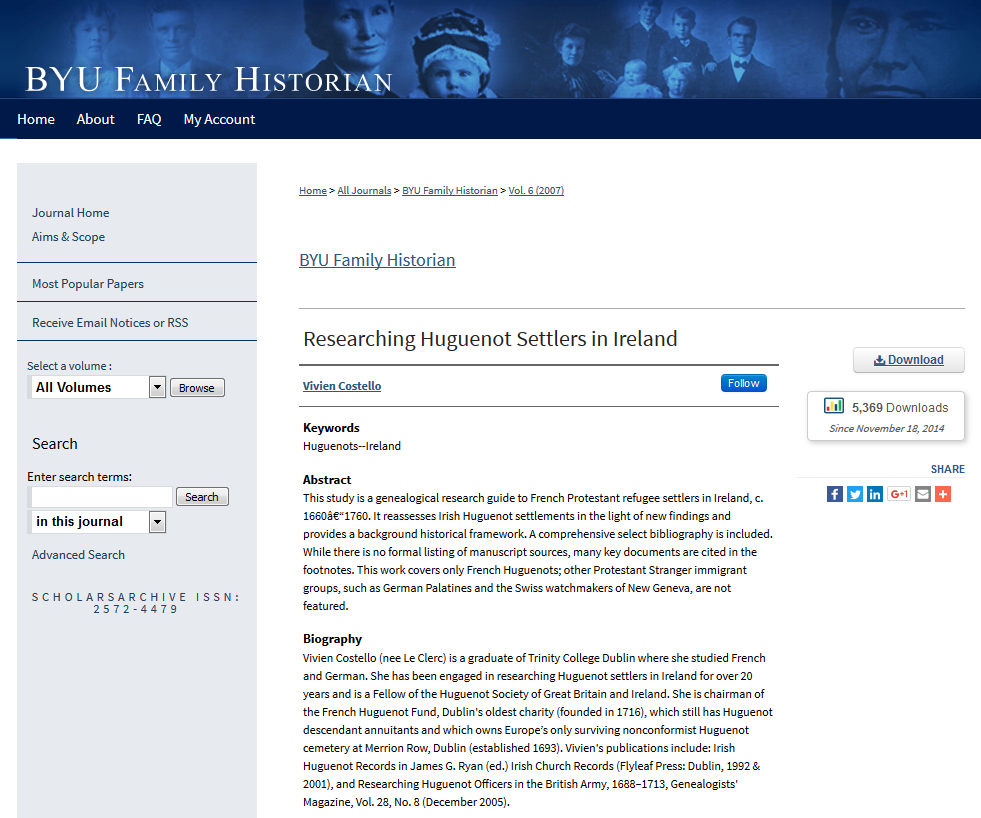Click All Journals breadcrumb link
The height and width of the screenshot is (818, 981).
pos(364,190)
